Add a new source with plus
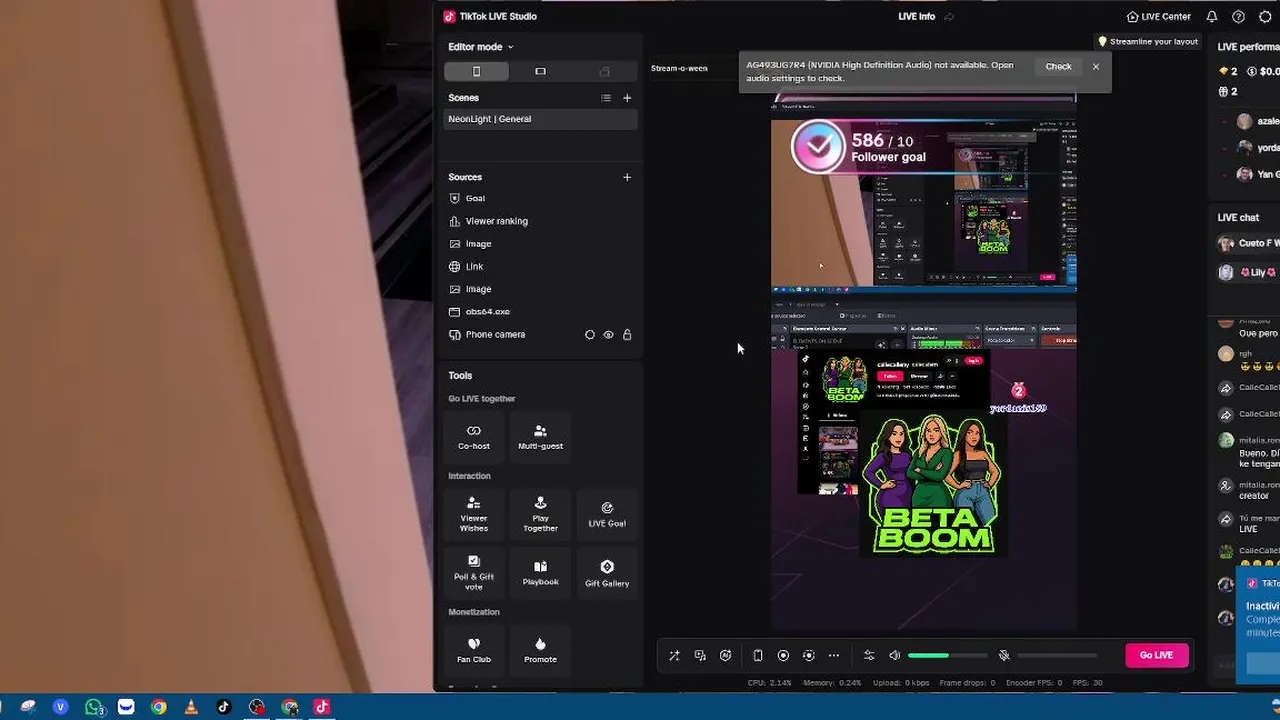Viewport: 1280px width, 720px height. pyautogui.click(x=627, y=177)
